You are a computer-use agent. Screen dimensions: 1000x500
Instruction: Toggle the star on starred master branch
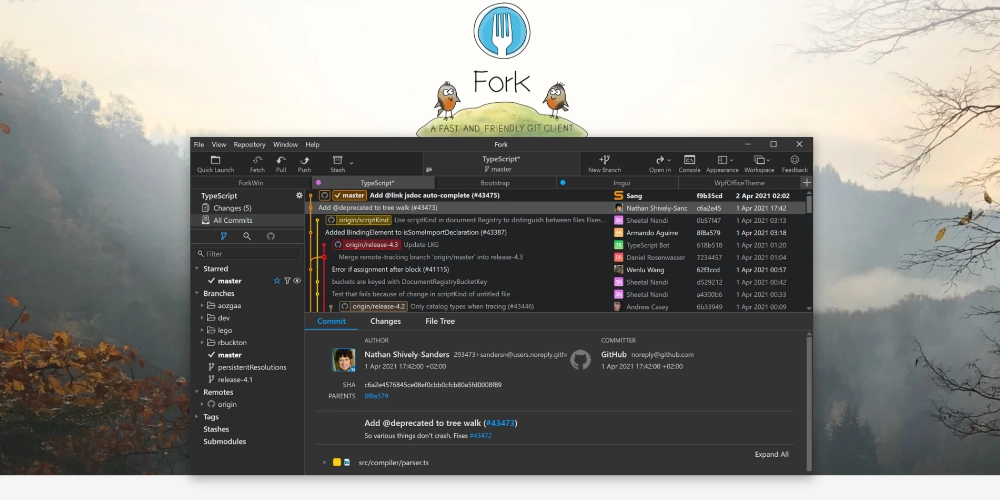(x=277, y=281)
